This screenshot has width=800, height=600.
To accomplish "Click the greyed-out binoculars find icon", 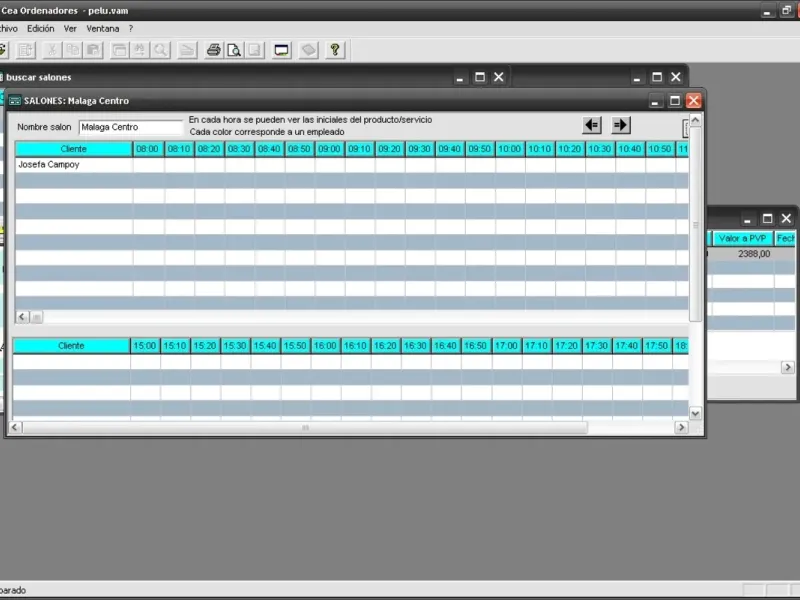I will [140, 50].
